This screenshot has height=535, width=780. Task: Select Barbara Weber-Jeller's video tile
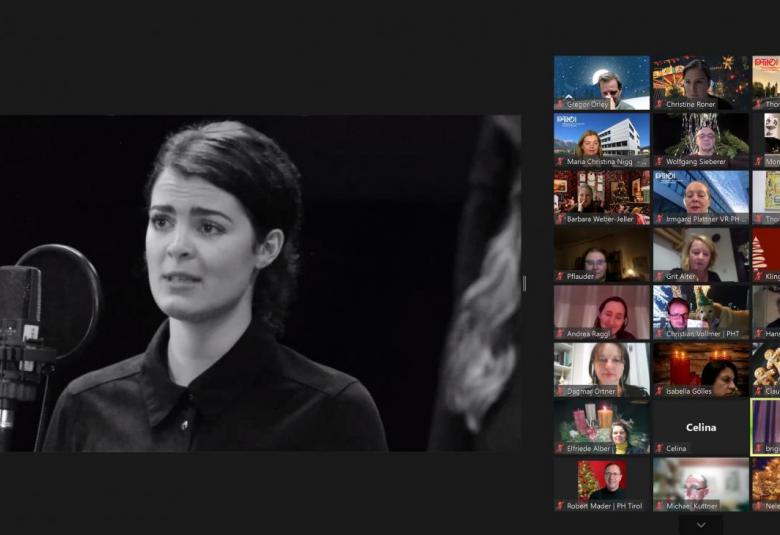tap(601, 196)
